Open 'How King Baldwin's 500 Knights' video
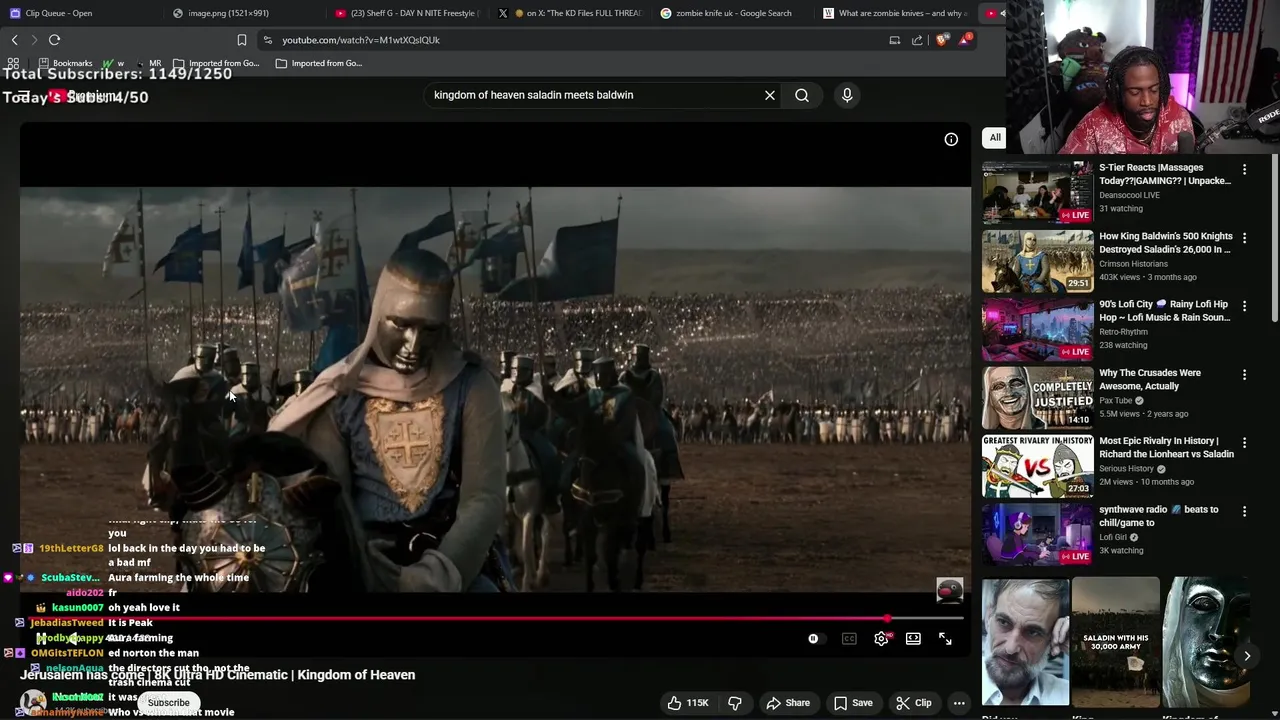Image resolution: width=1280 pixels, height=720 pixels. 1166,243
